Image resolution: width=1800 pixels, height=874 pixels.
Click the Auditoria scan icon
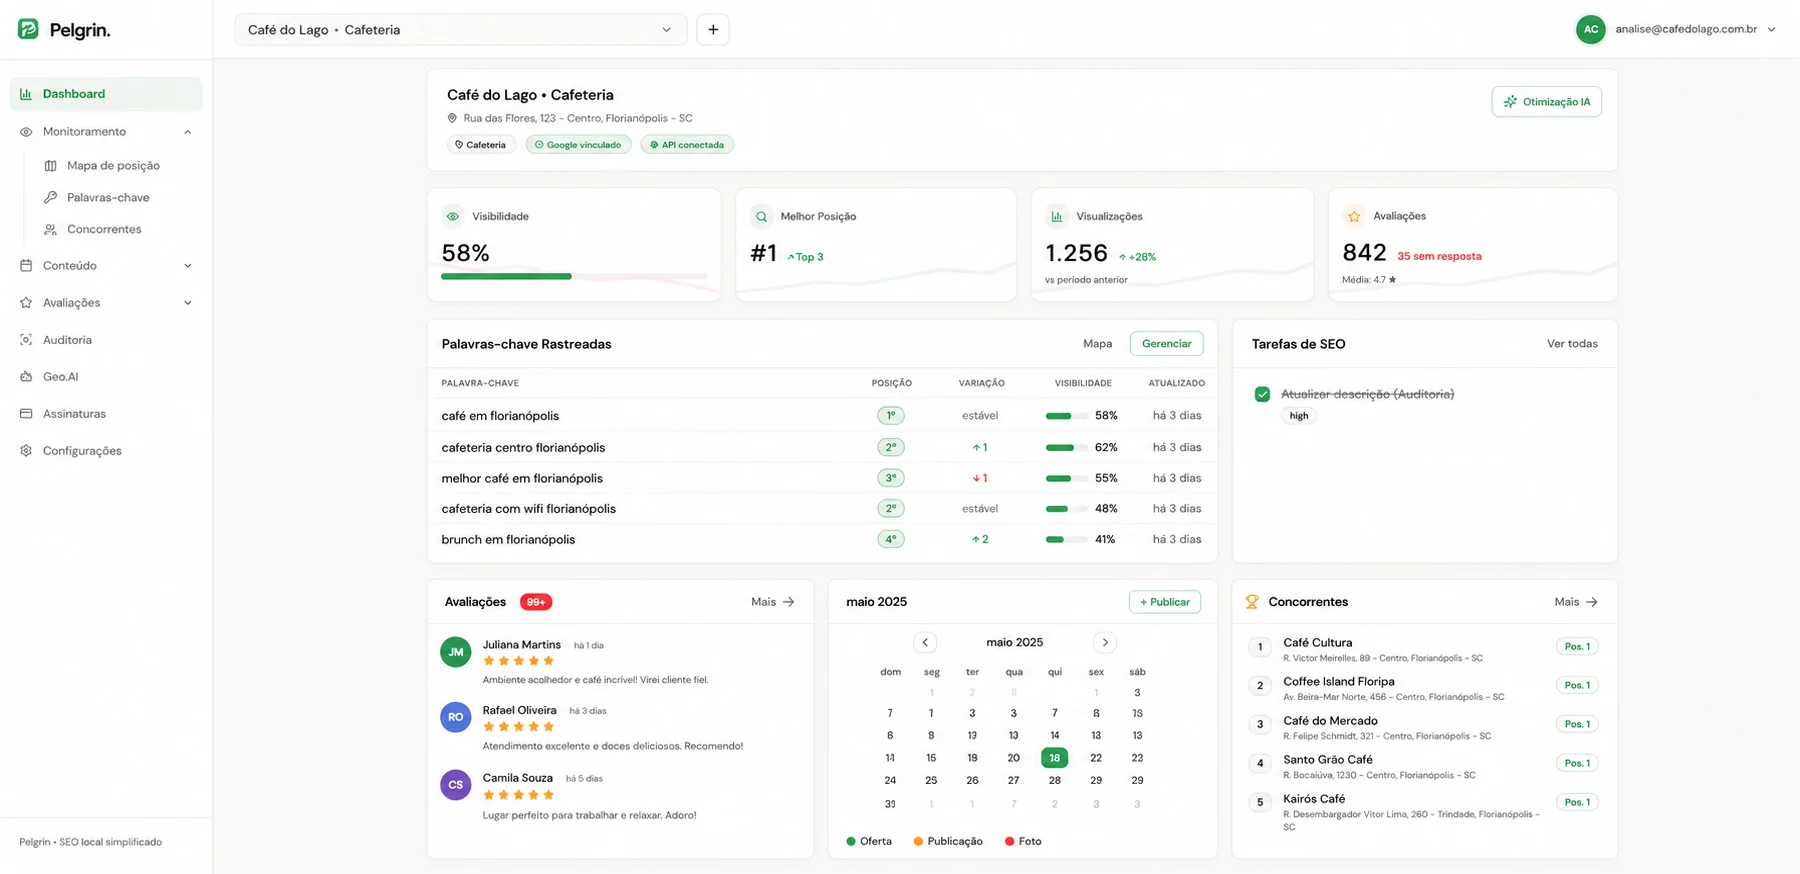[26, 340]
